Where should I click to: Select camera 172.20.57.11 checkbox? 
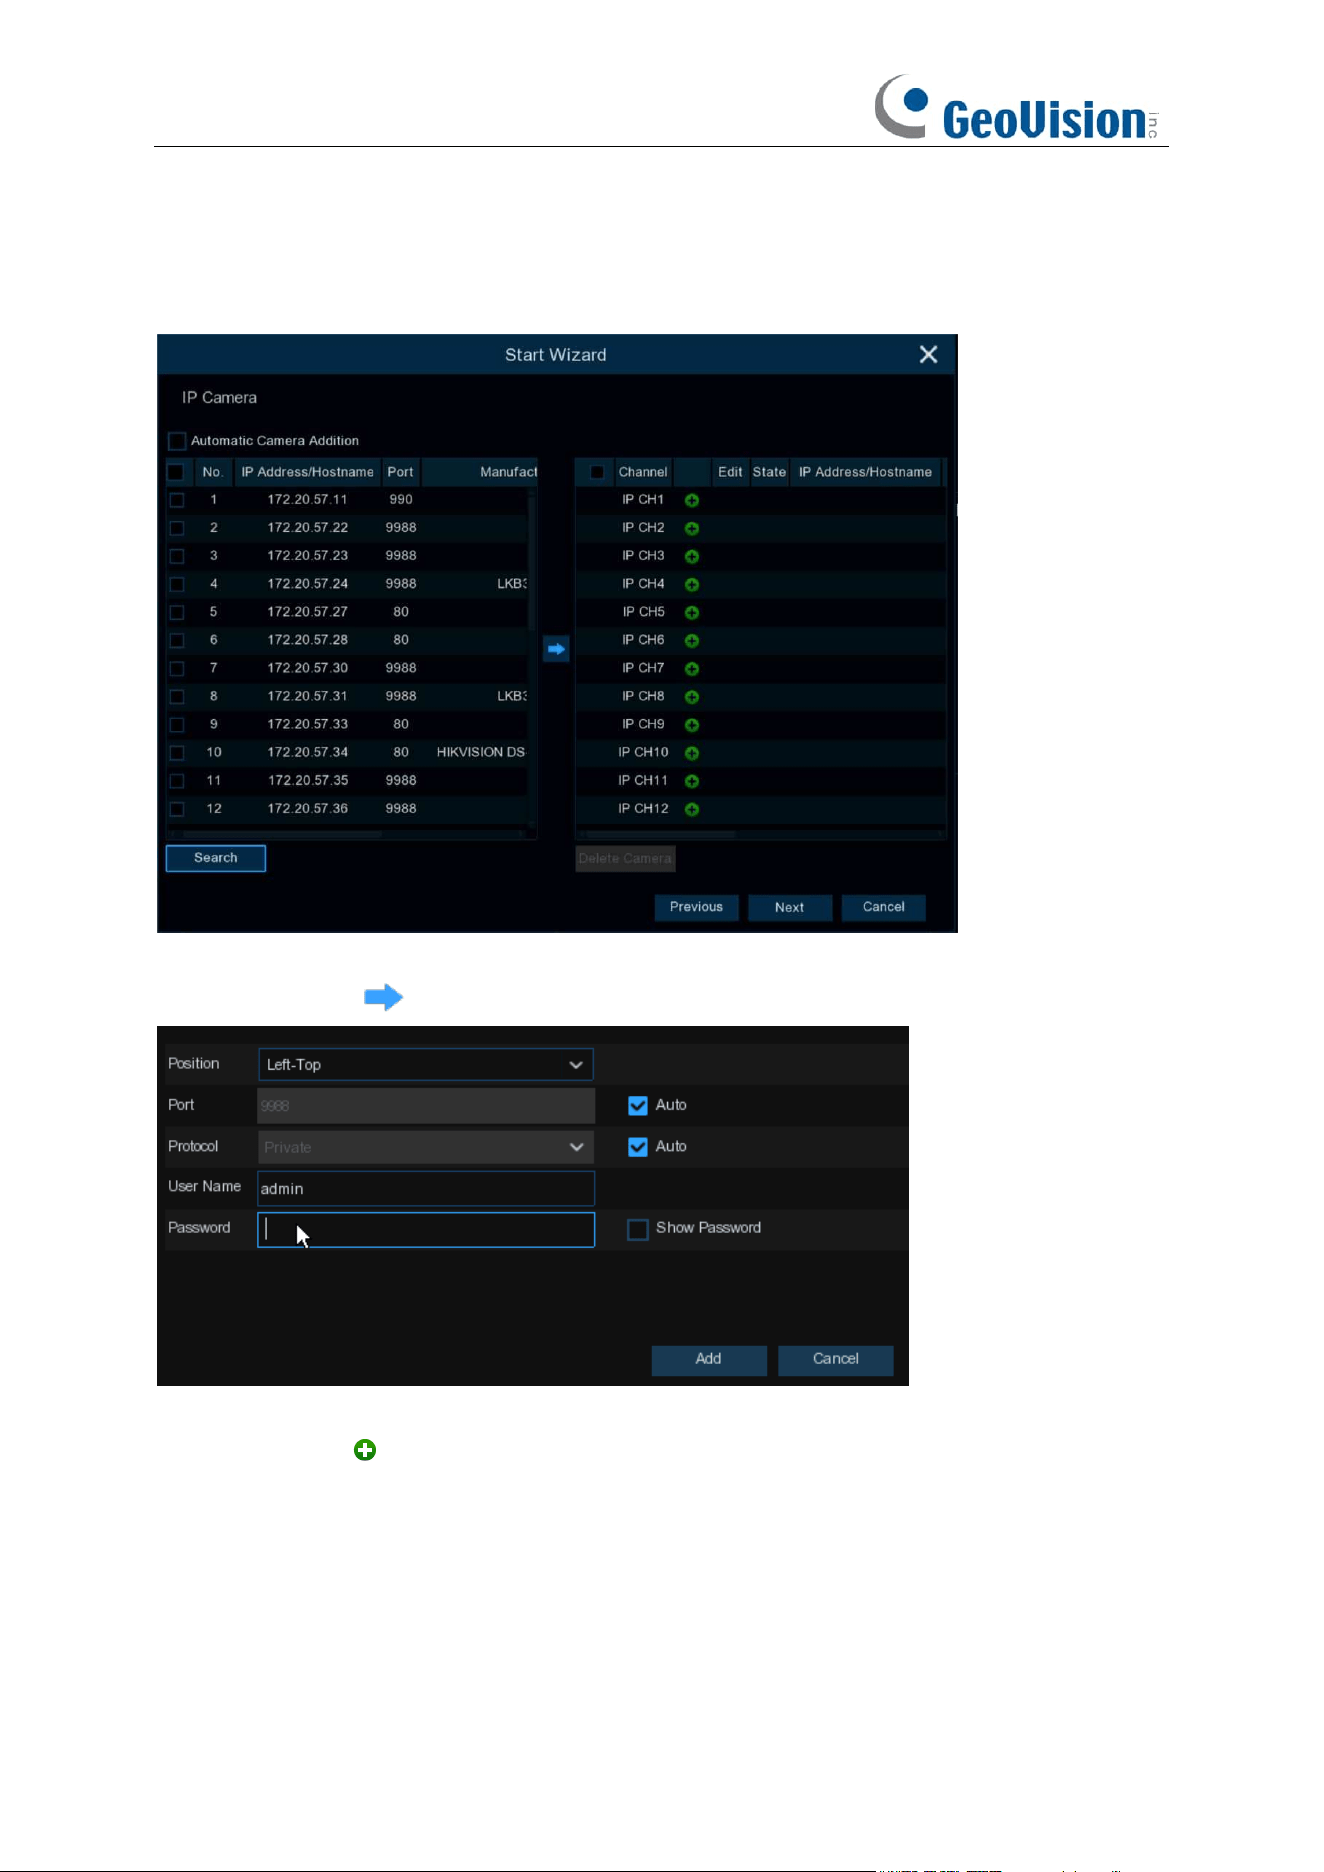[177, 500]
